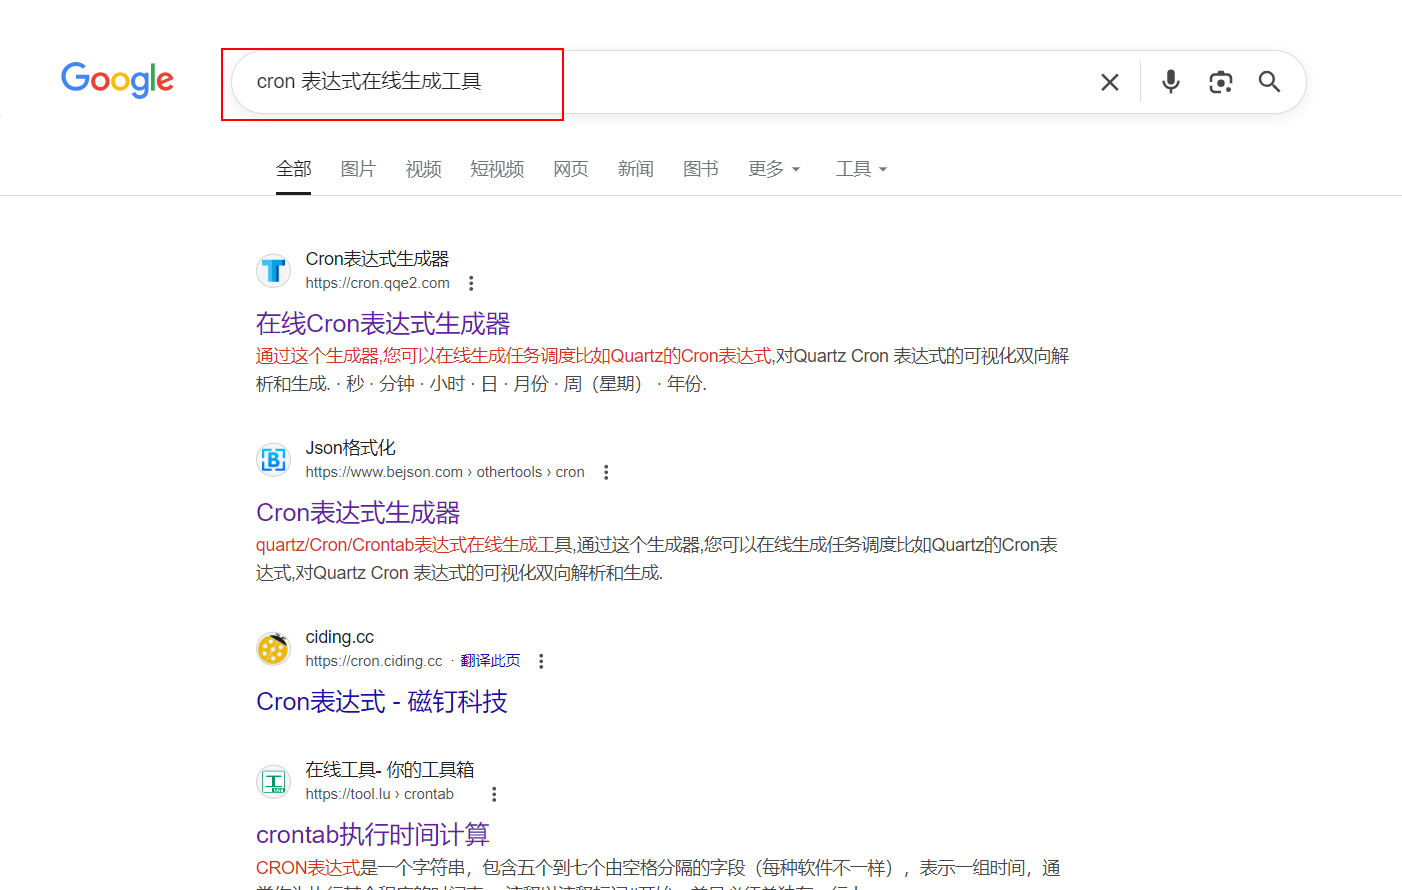
Task: Open more options for the cron.qqe2.com result
Action: pyautogui.click(x=471, y=283)
